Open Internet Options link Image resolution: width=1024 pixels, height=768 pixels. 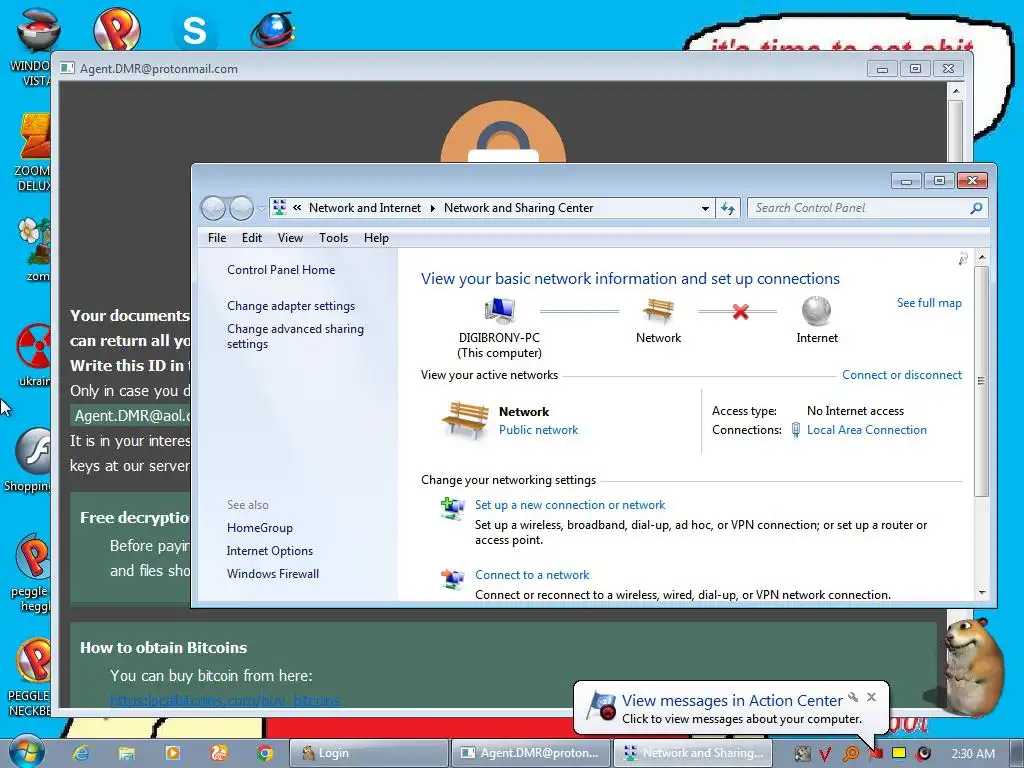coord(270,551)
